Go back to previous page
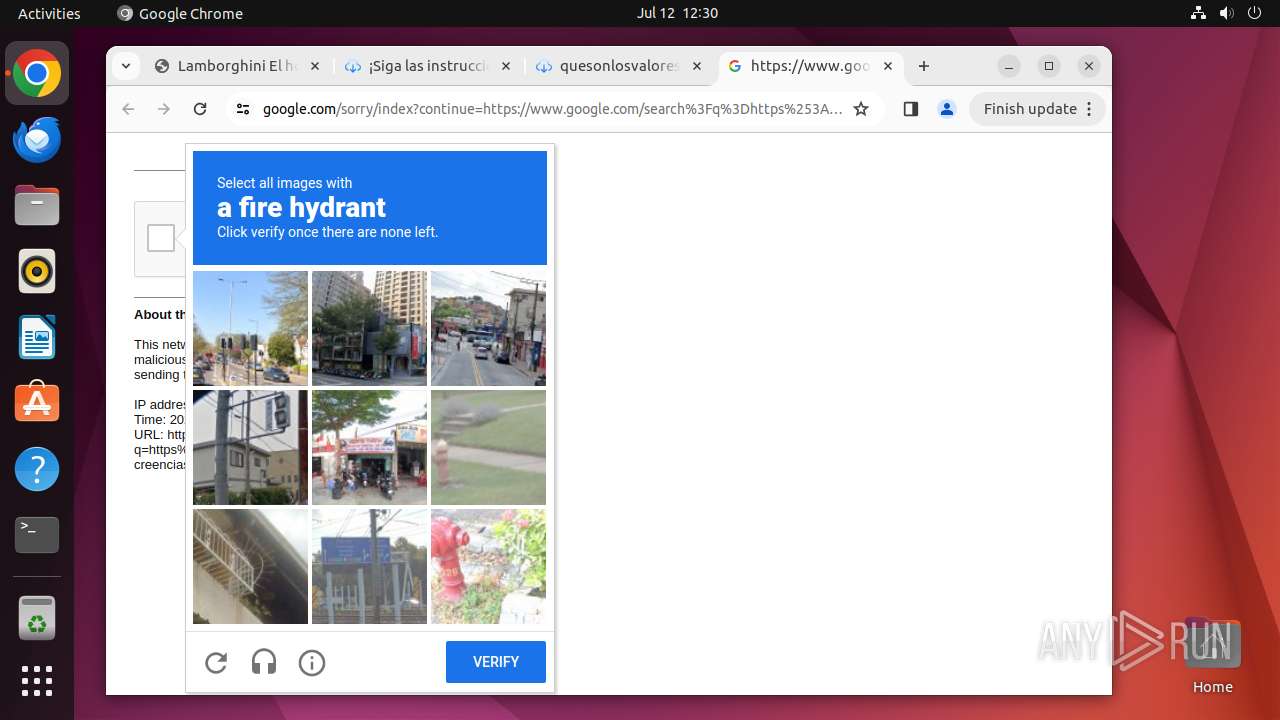 point(128,109)
